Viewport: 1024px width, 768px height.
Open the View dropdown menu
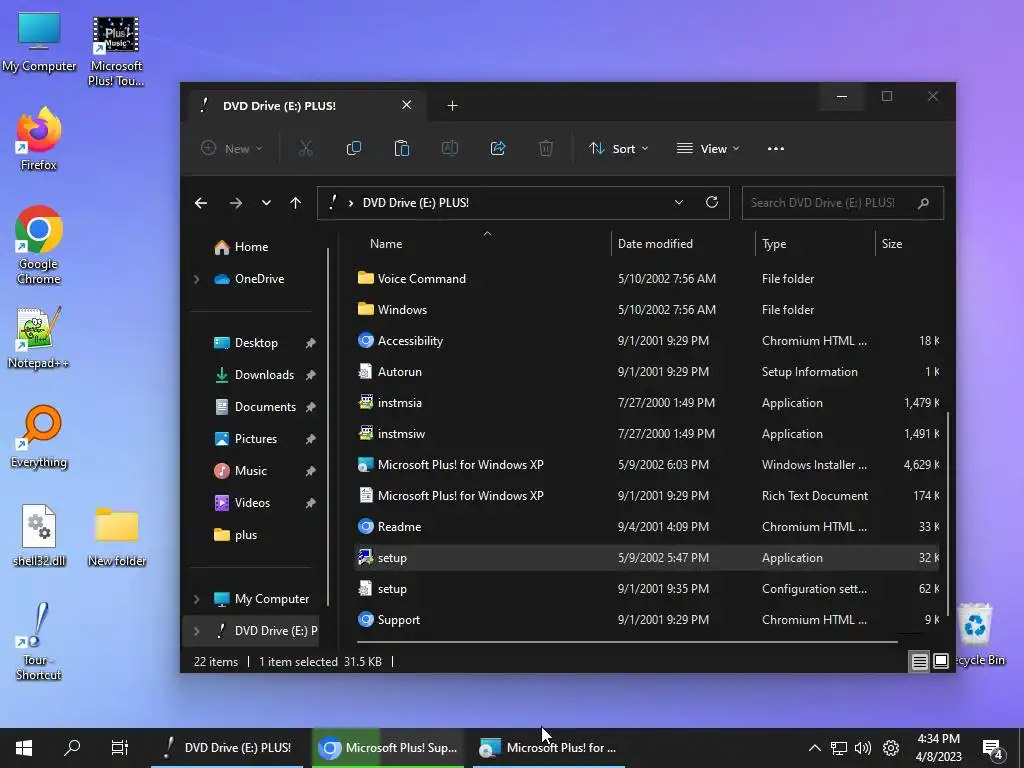[x=709, y=148]
